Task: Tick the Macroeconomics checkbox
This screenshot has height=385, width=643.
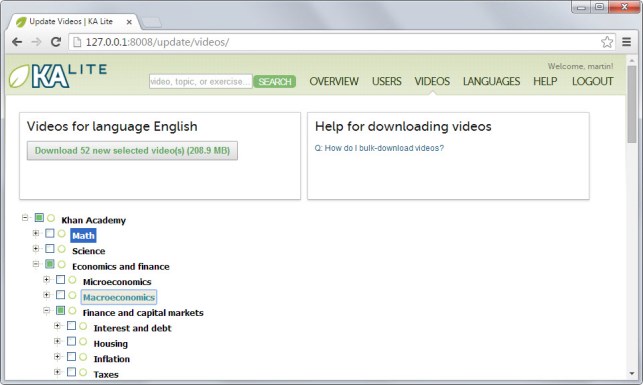Action: point(60,295)
